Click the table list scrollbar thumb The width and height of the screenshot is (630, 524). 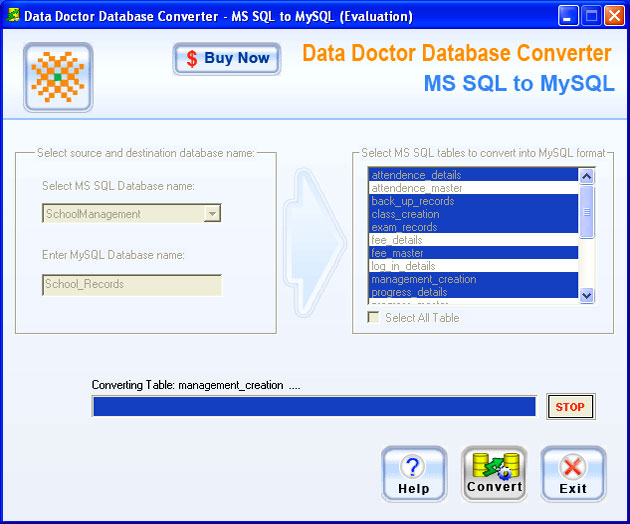(x=587, y=211)
